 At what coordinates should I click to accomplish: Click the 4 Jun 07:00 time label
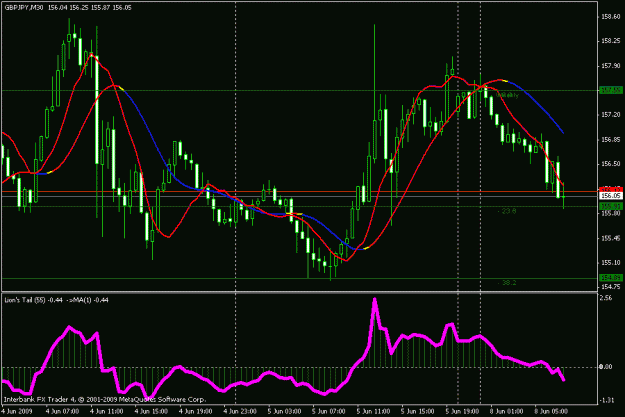[x=62, y=411]
